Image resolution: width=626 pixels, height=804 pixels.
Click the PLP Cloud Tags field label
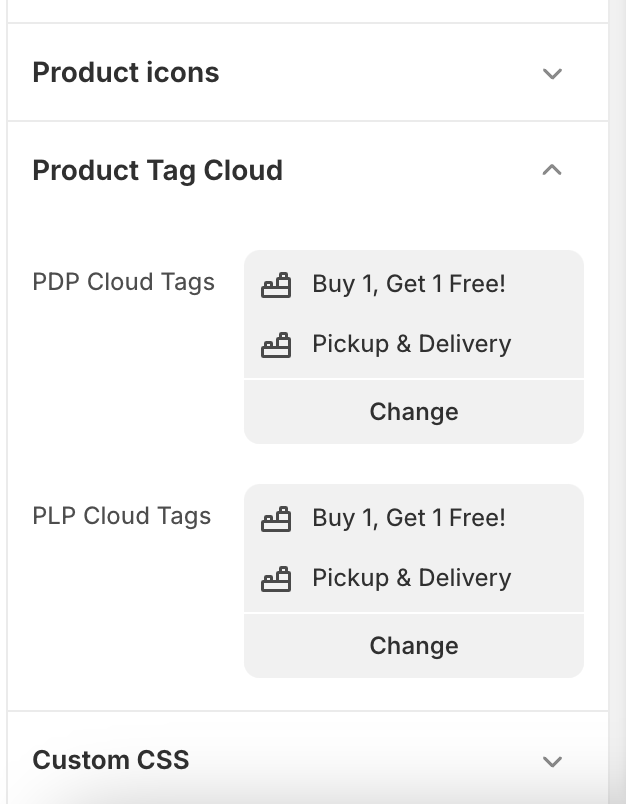122,516
